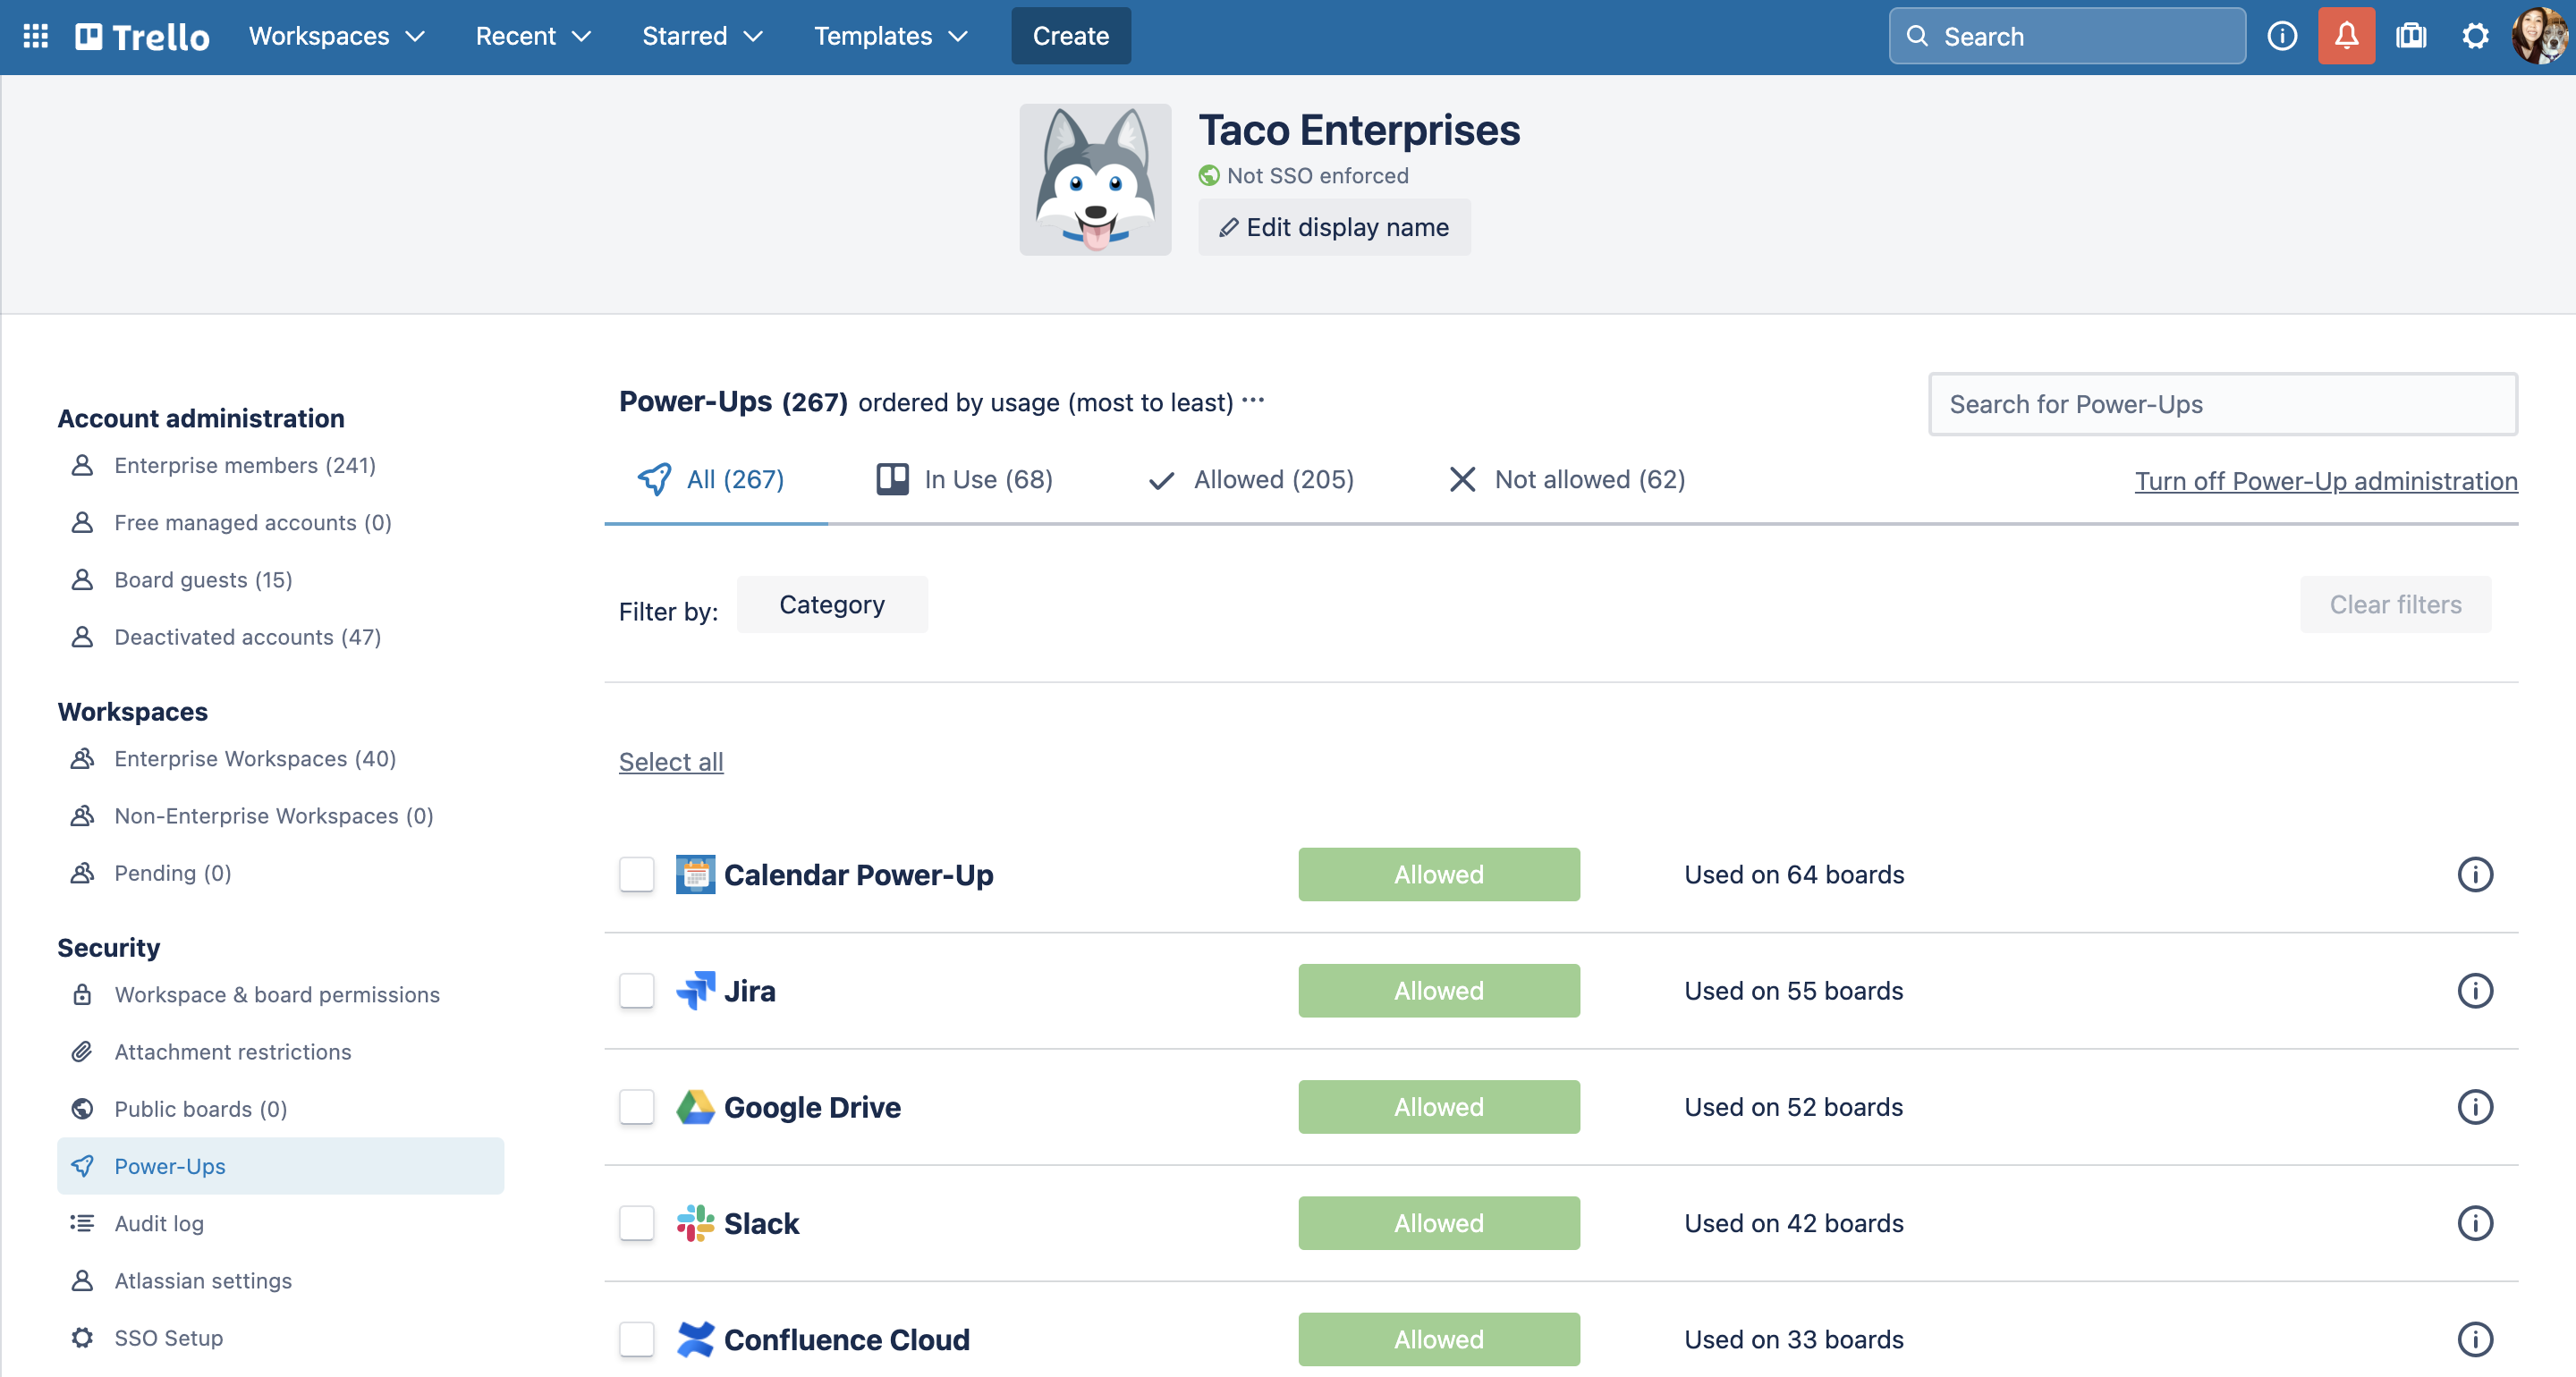Click the Trello camera/workspace icon
This screenshot has width=2576, height=1377.
[2411, 34]
